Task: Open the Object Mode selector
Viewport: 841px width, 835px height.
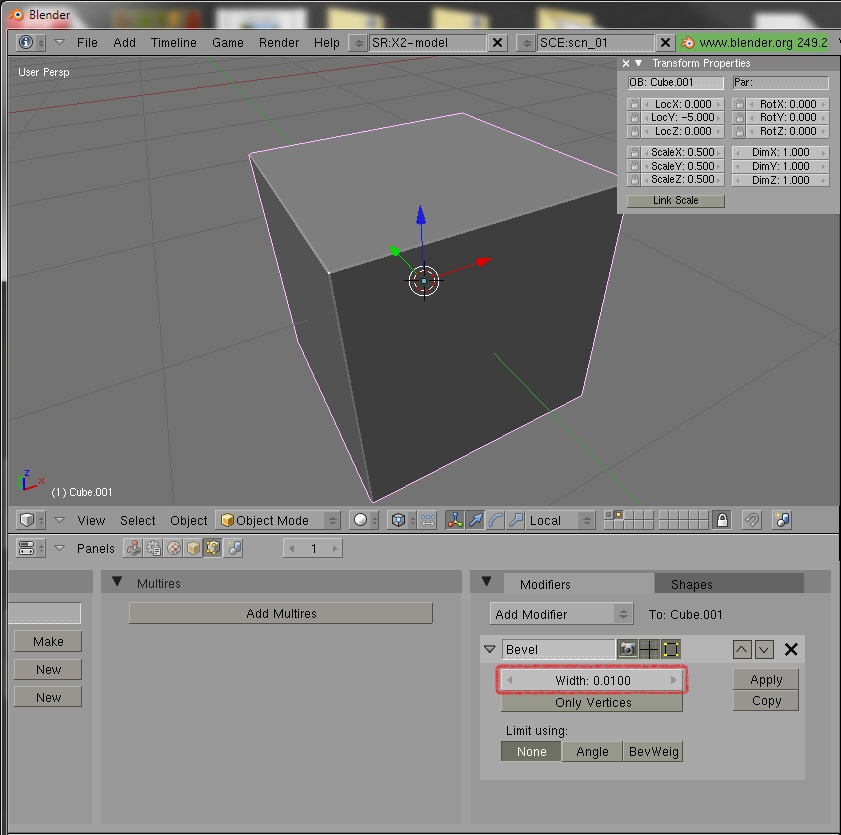Action: [278, 520]
